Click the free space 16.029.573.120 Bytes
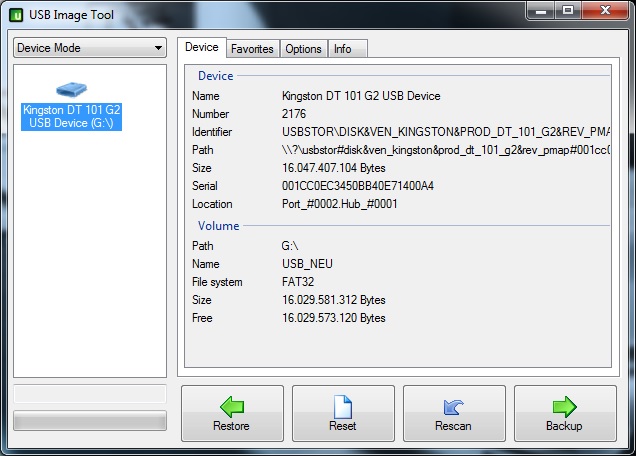The image size is (636, 456). pos(333,318)
